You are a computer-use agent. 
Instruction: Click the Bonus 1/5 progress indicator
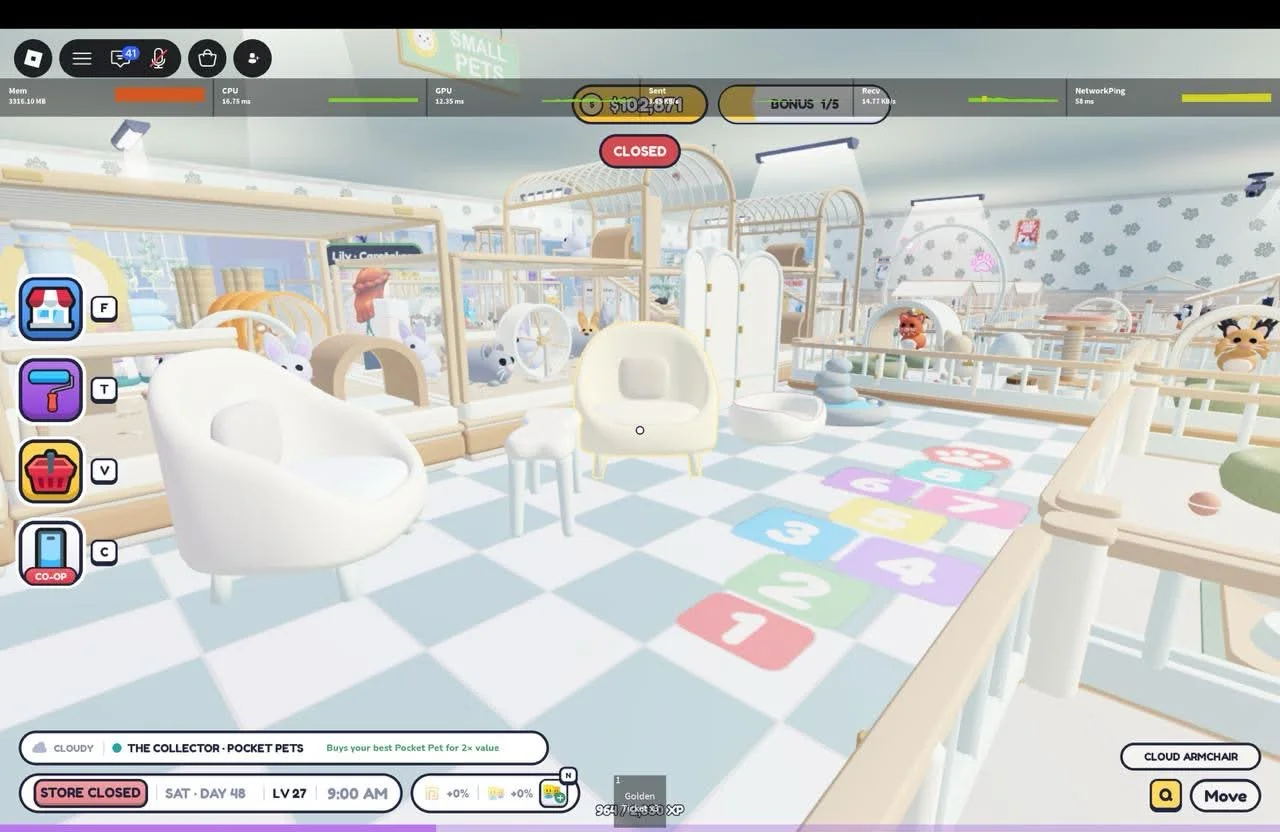tap(804, 104)
